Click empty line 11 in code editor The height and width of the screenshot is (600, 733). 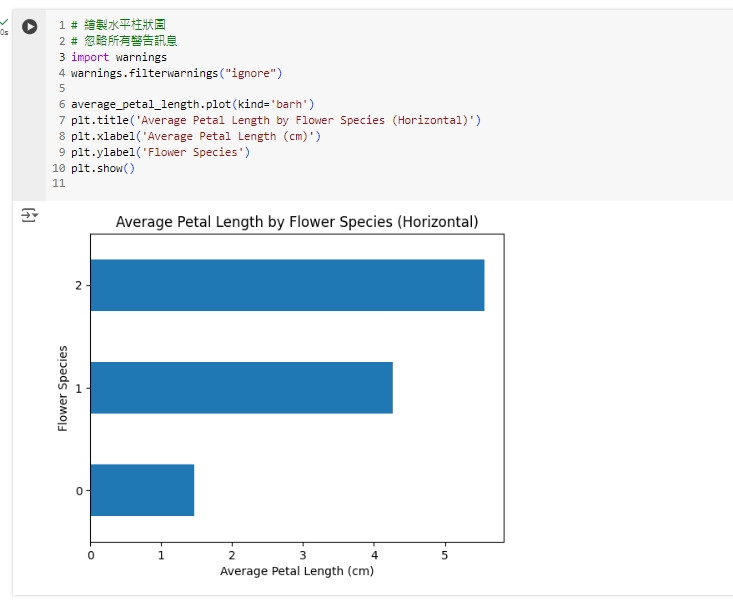200,184
